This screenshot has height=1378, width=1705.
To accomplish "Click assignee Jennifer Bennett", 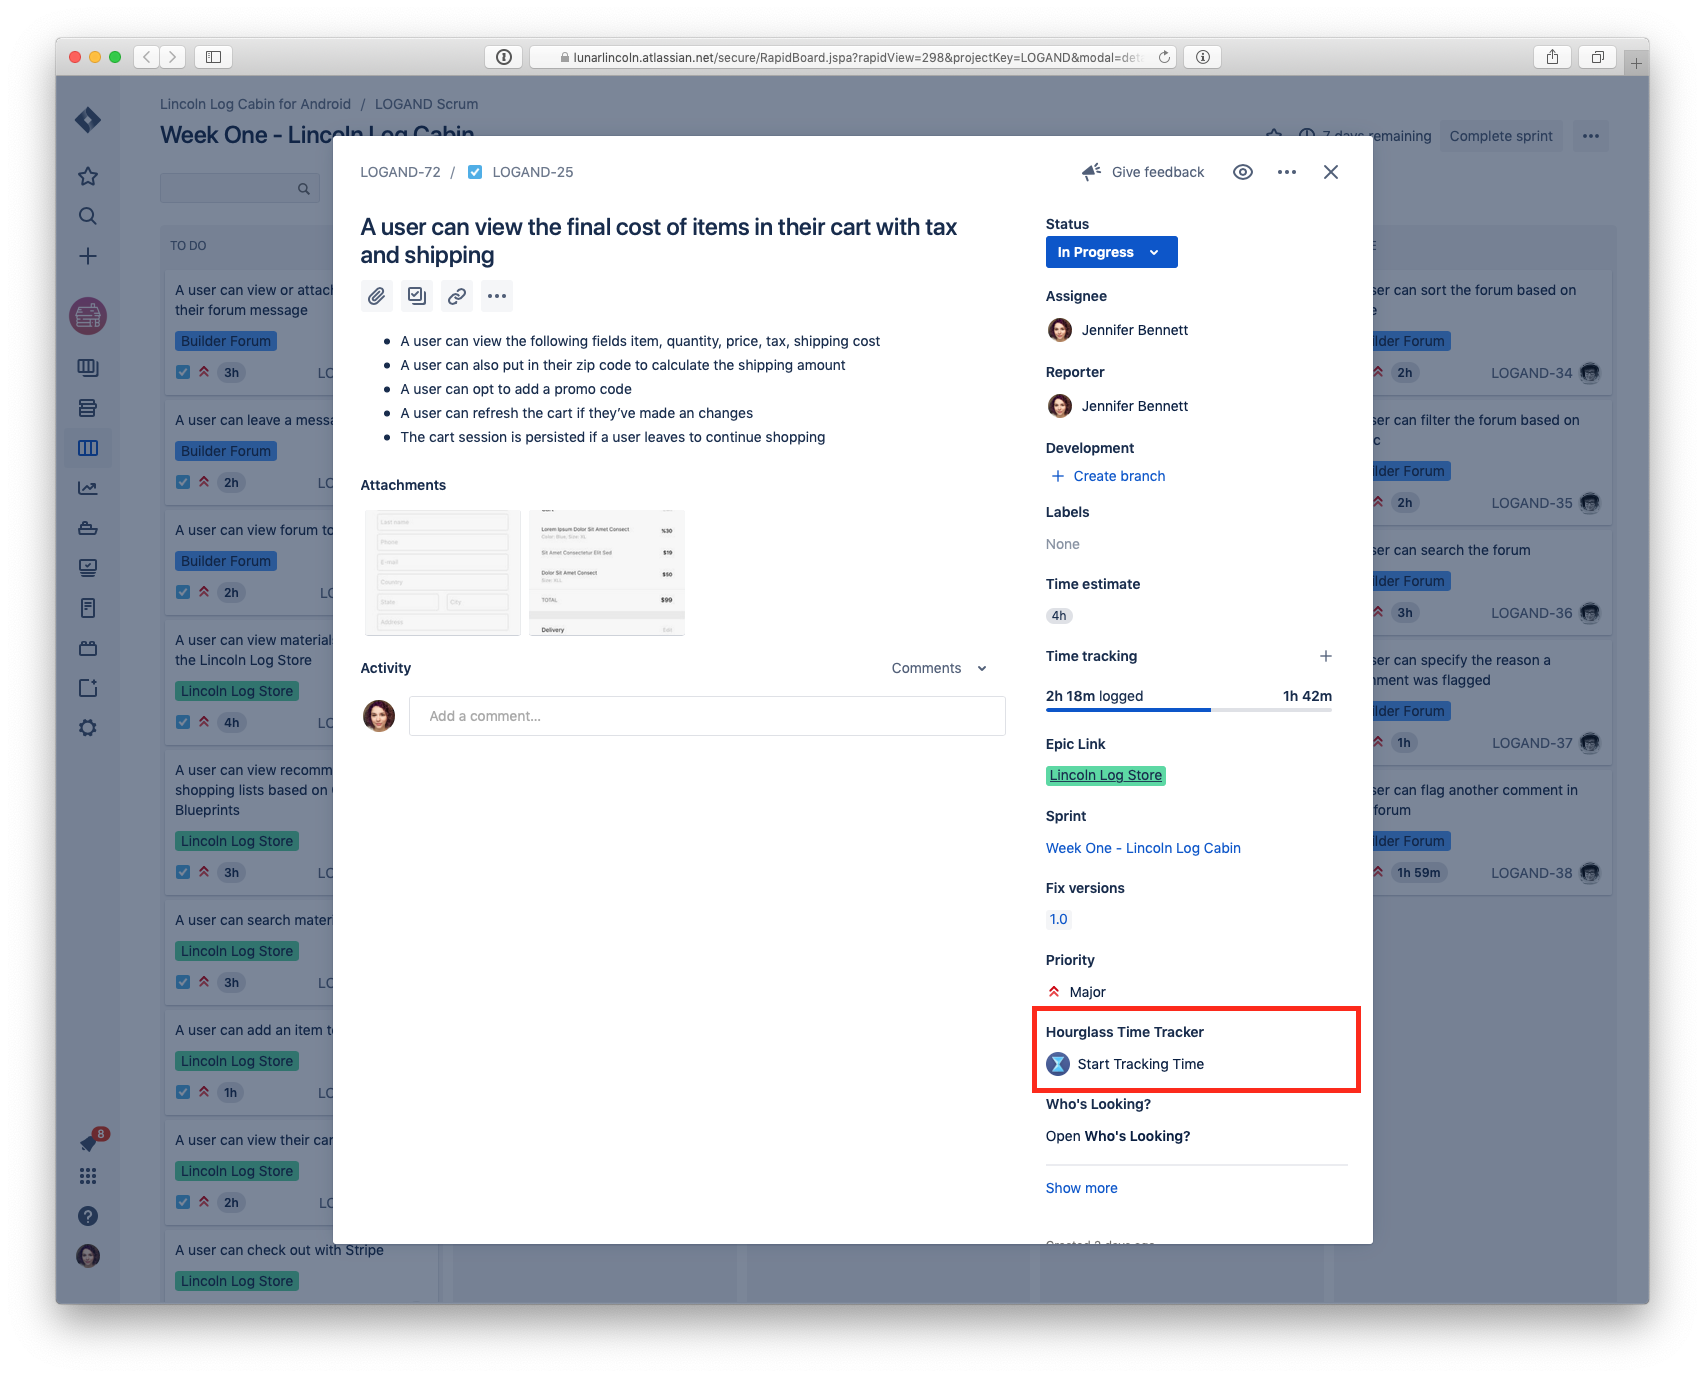I will coord(1117,330).
